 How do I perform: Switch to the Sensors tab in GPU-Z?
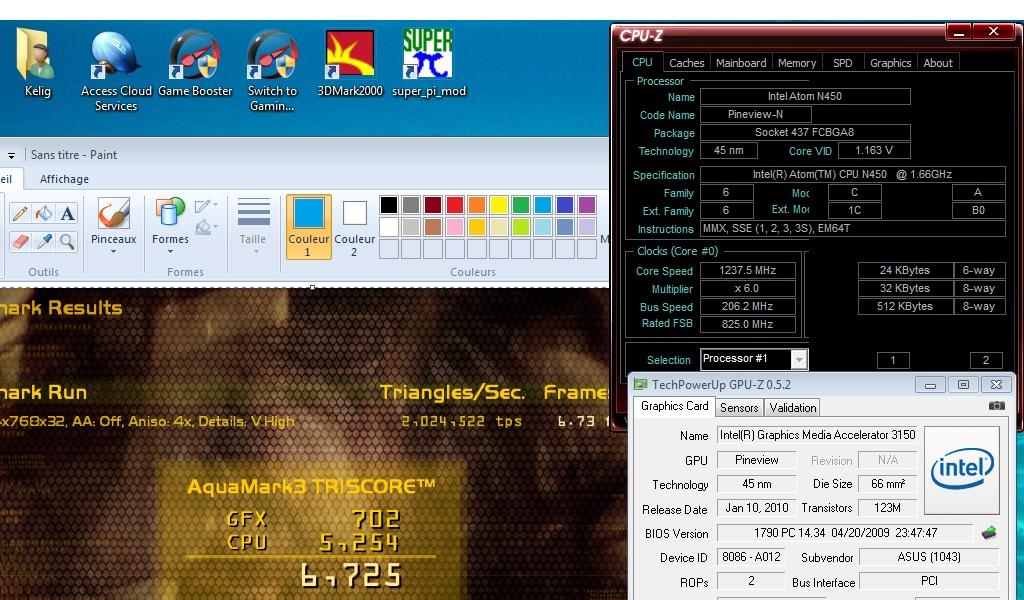pyautogui.click(x=739, y=408)
